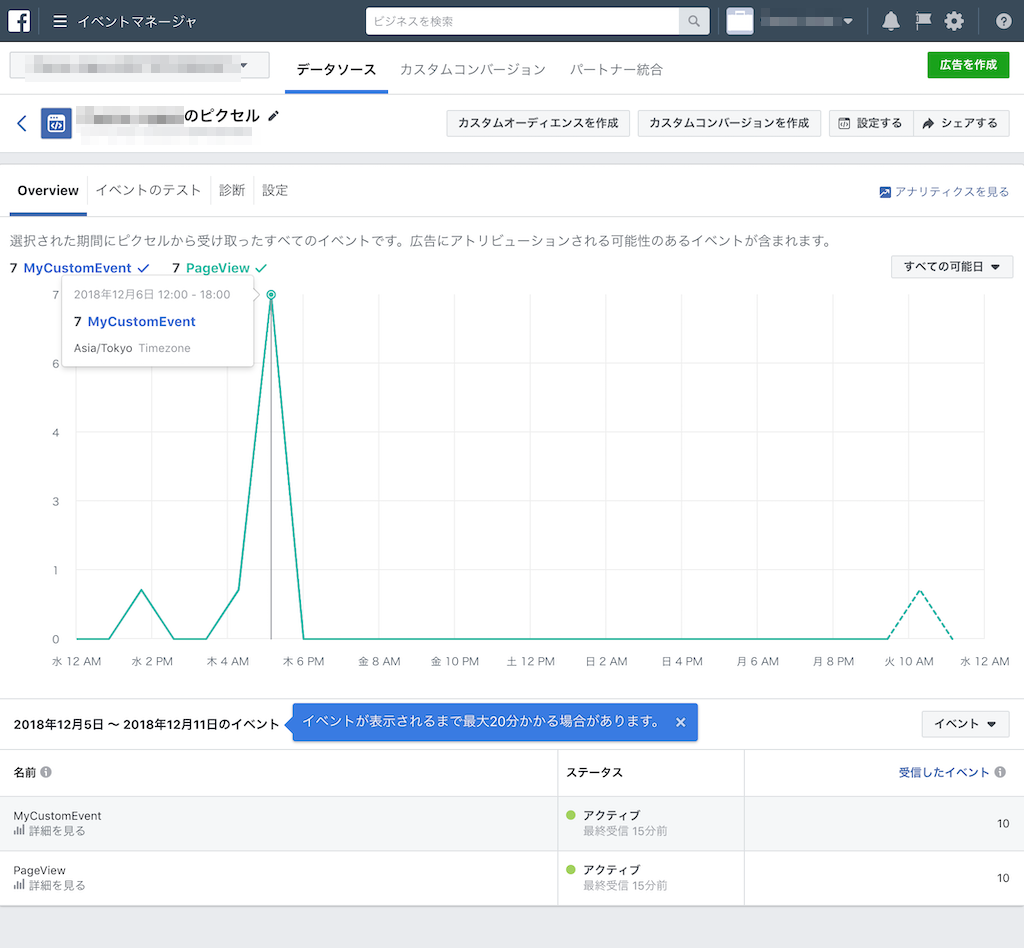This screenshot has width=1024, height=948.
Task: Click the ビジネスを検索 search field
Action: [522, 22]
